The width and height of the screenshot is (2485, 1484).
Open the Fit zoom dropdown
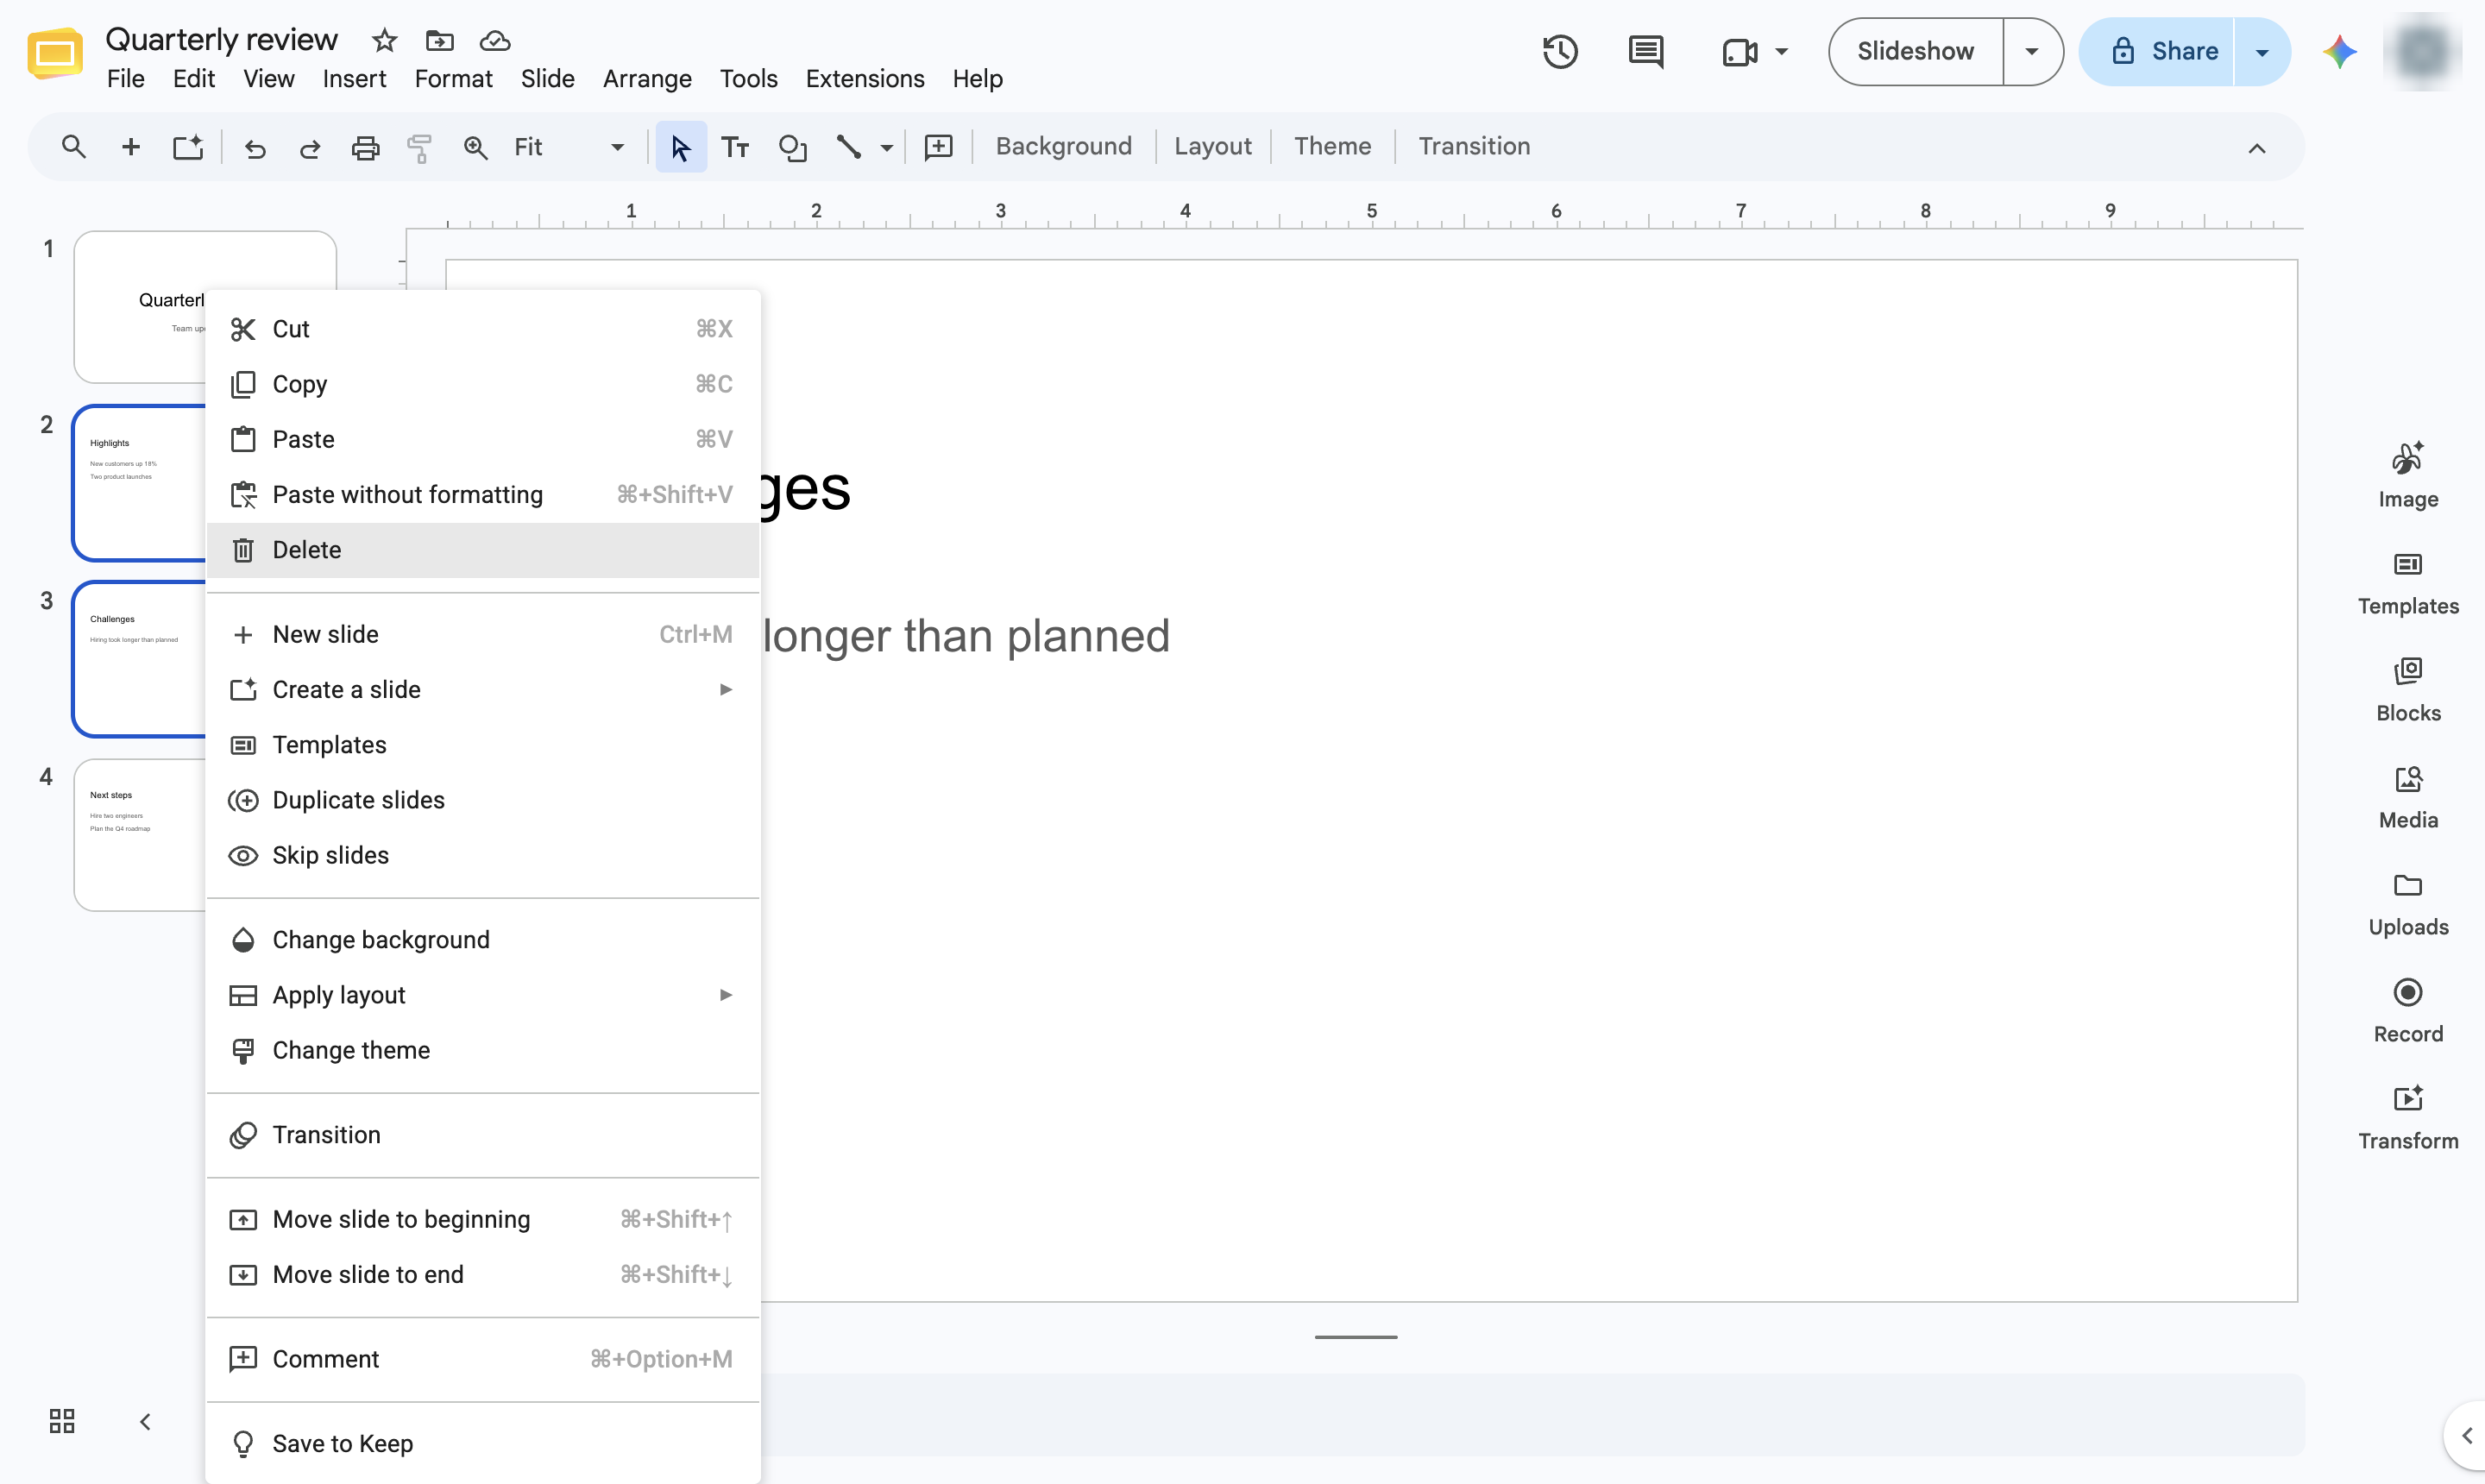pyautogui.click(x=569, y=147)
